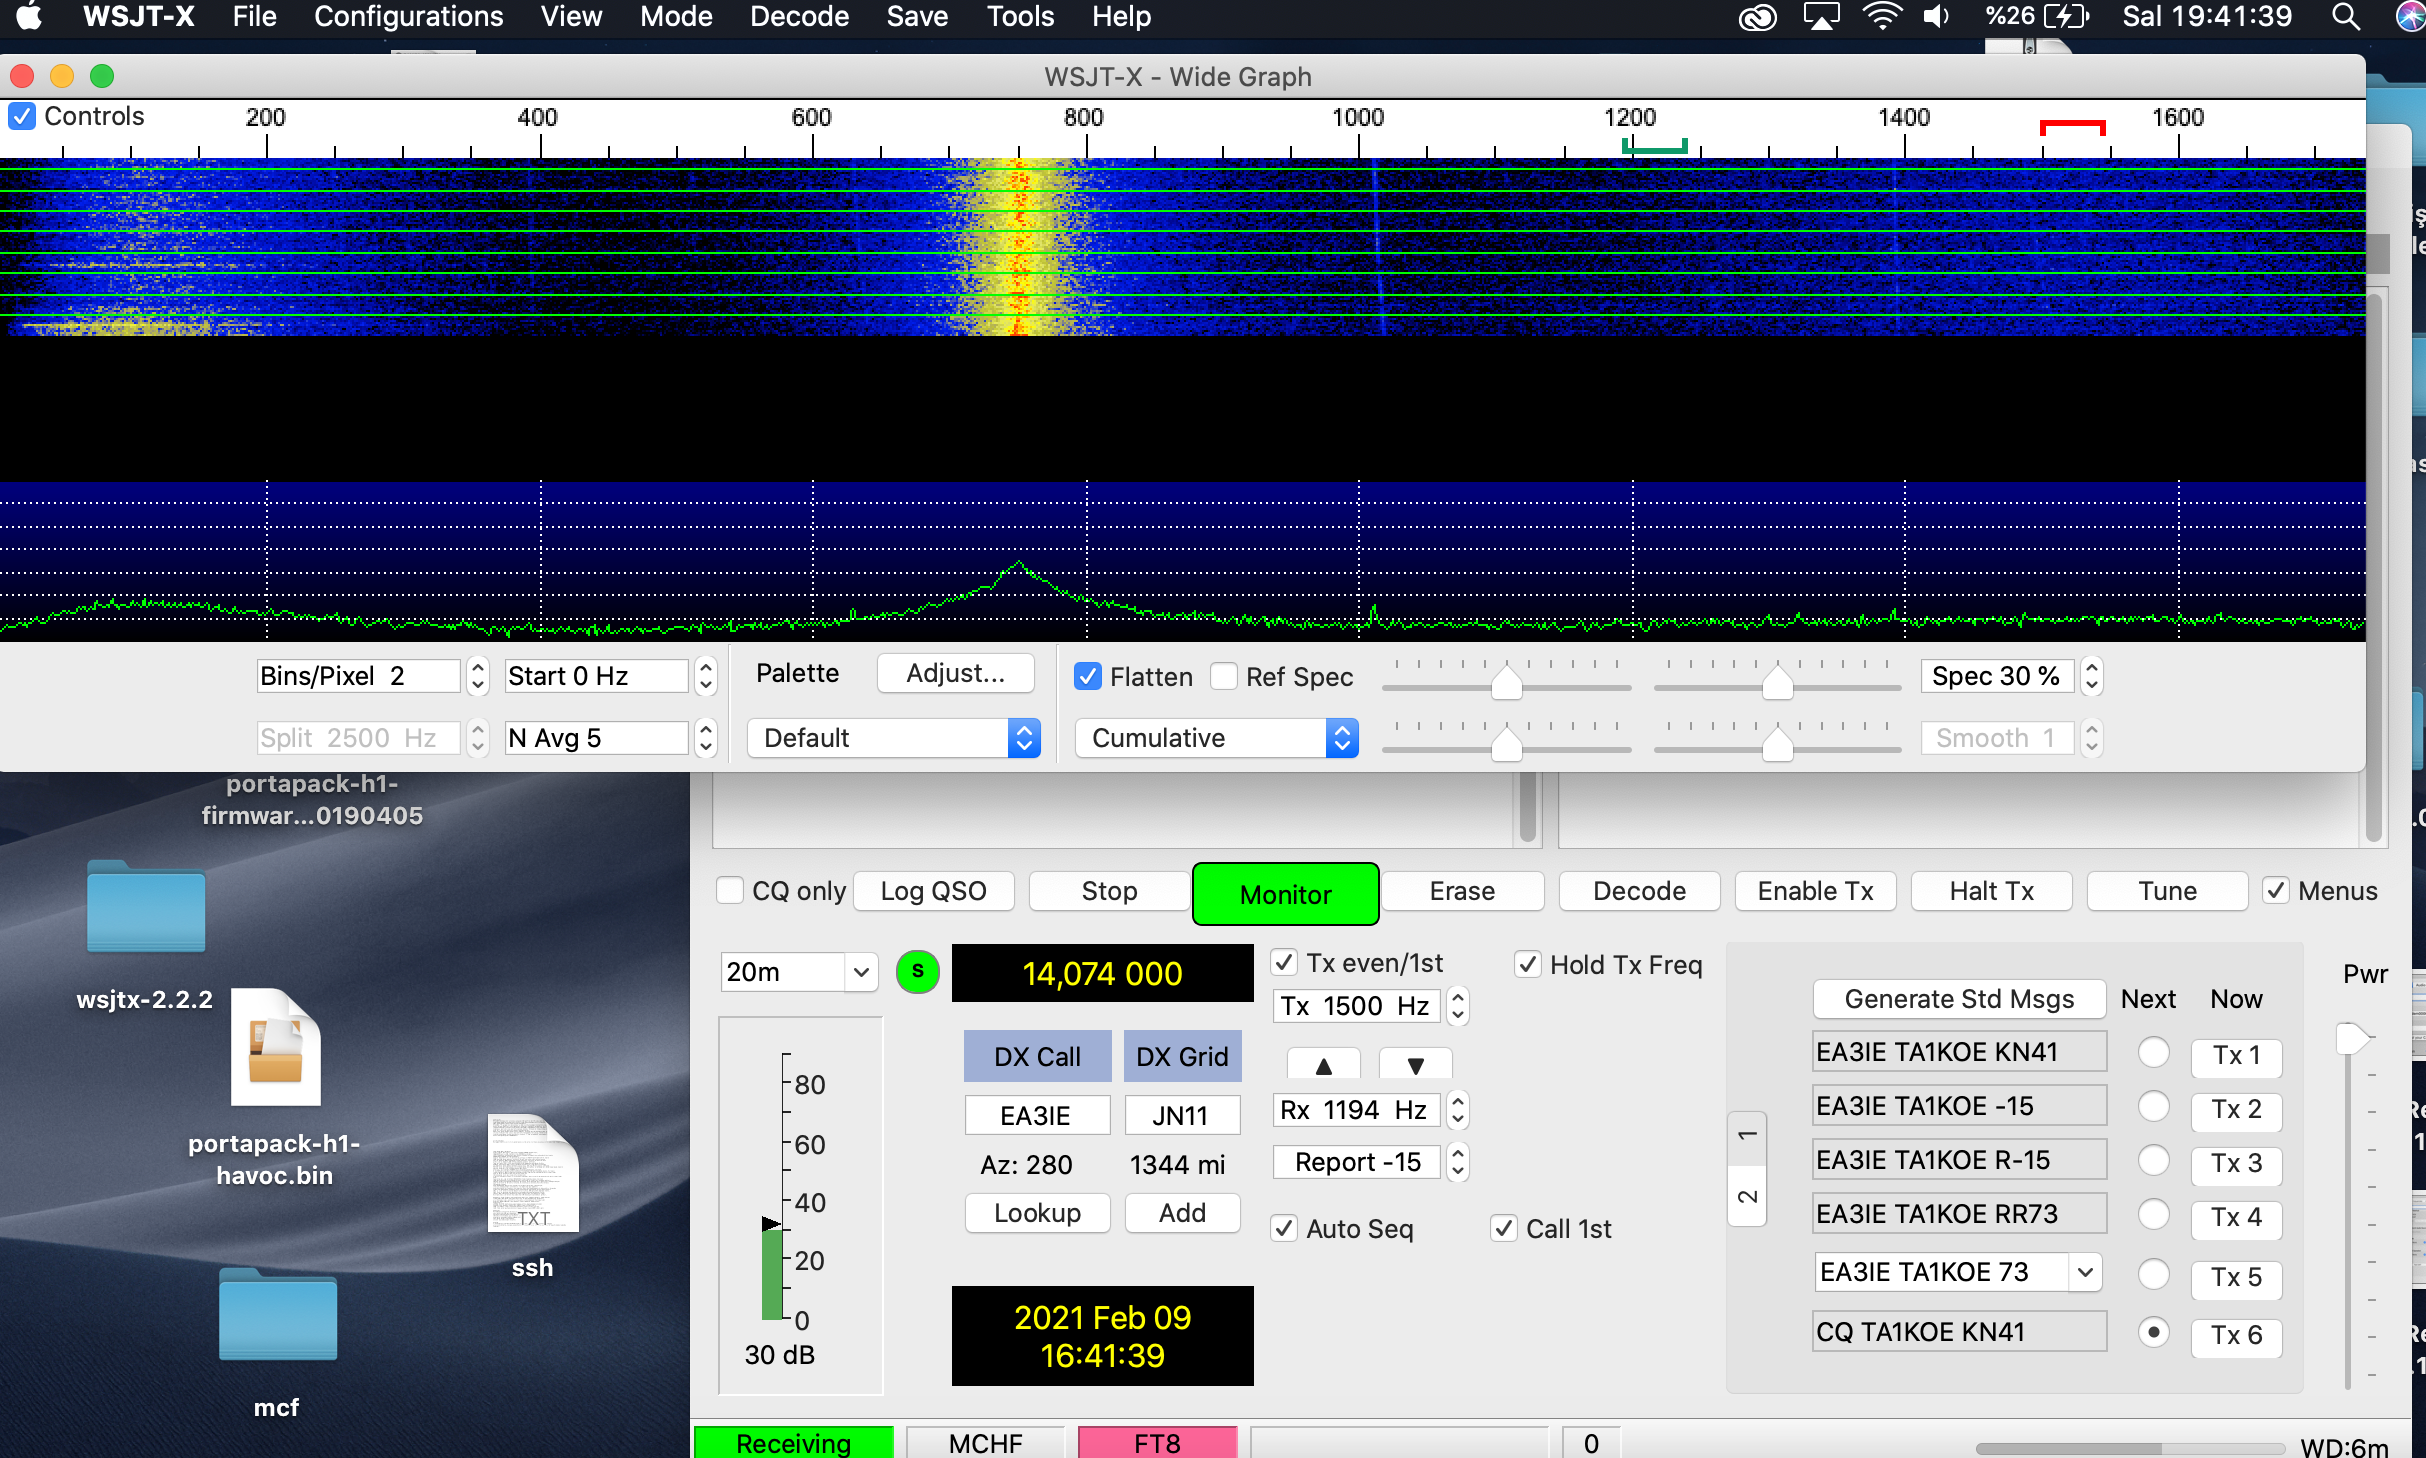Open the Configurations menu
Screen dimensions: 2426x1458
408,17
